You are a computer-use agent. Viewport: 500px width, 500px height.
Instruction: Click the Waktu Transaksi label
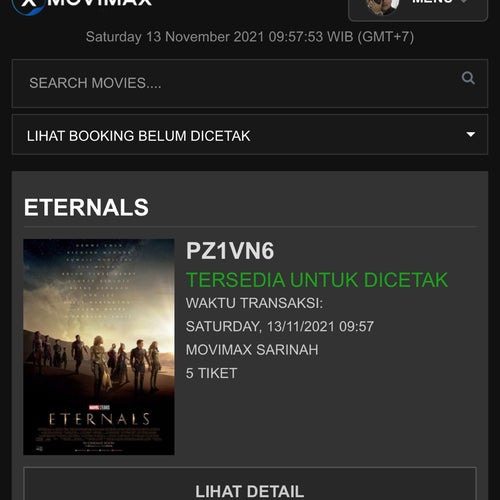tap(254, 303)
